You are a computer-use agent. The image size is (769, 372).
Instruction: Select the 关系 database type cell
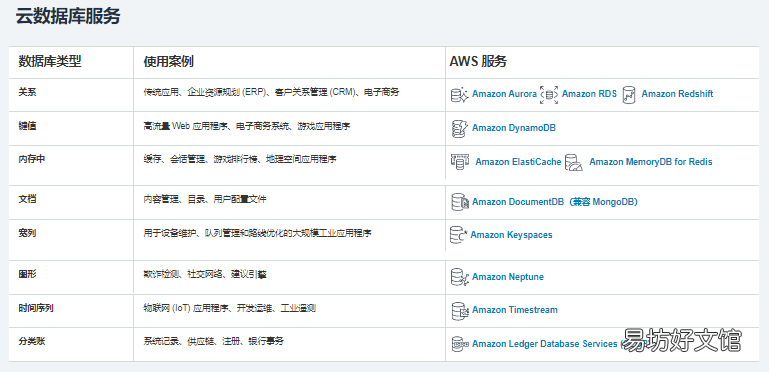click(27, 92)
